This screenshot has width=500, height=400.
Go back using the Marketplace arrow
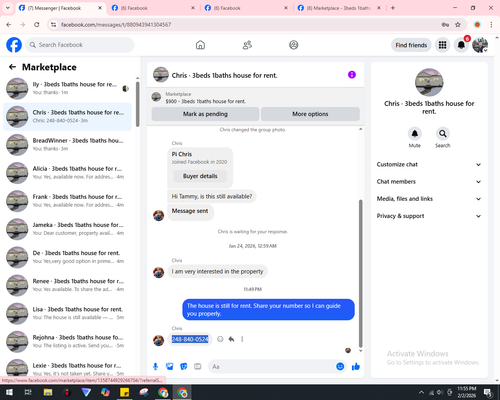tap(12, 67)
